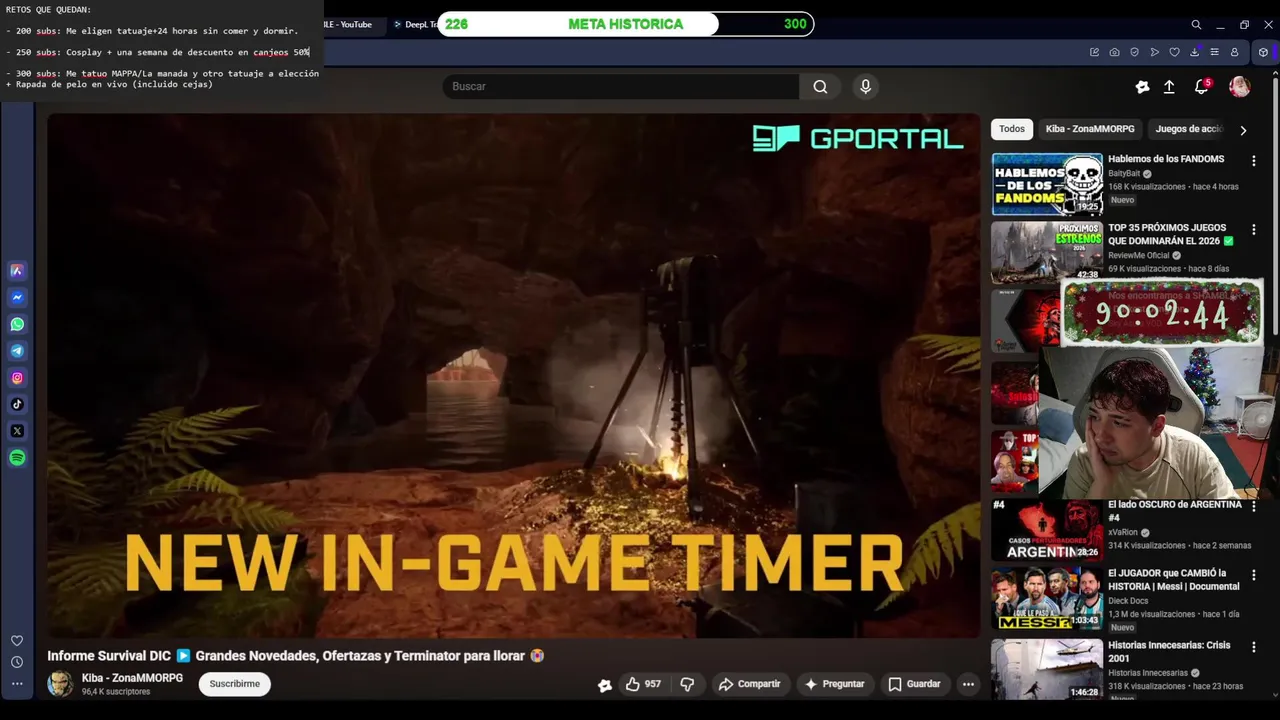
Task: Switch to the YouTube browser tab
Action: point(352,24)
